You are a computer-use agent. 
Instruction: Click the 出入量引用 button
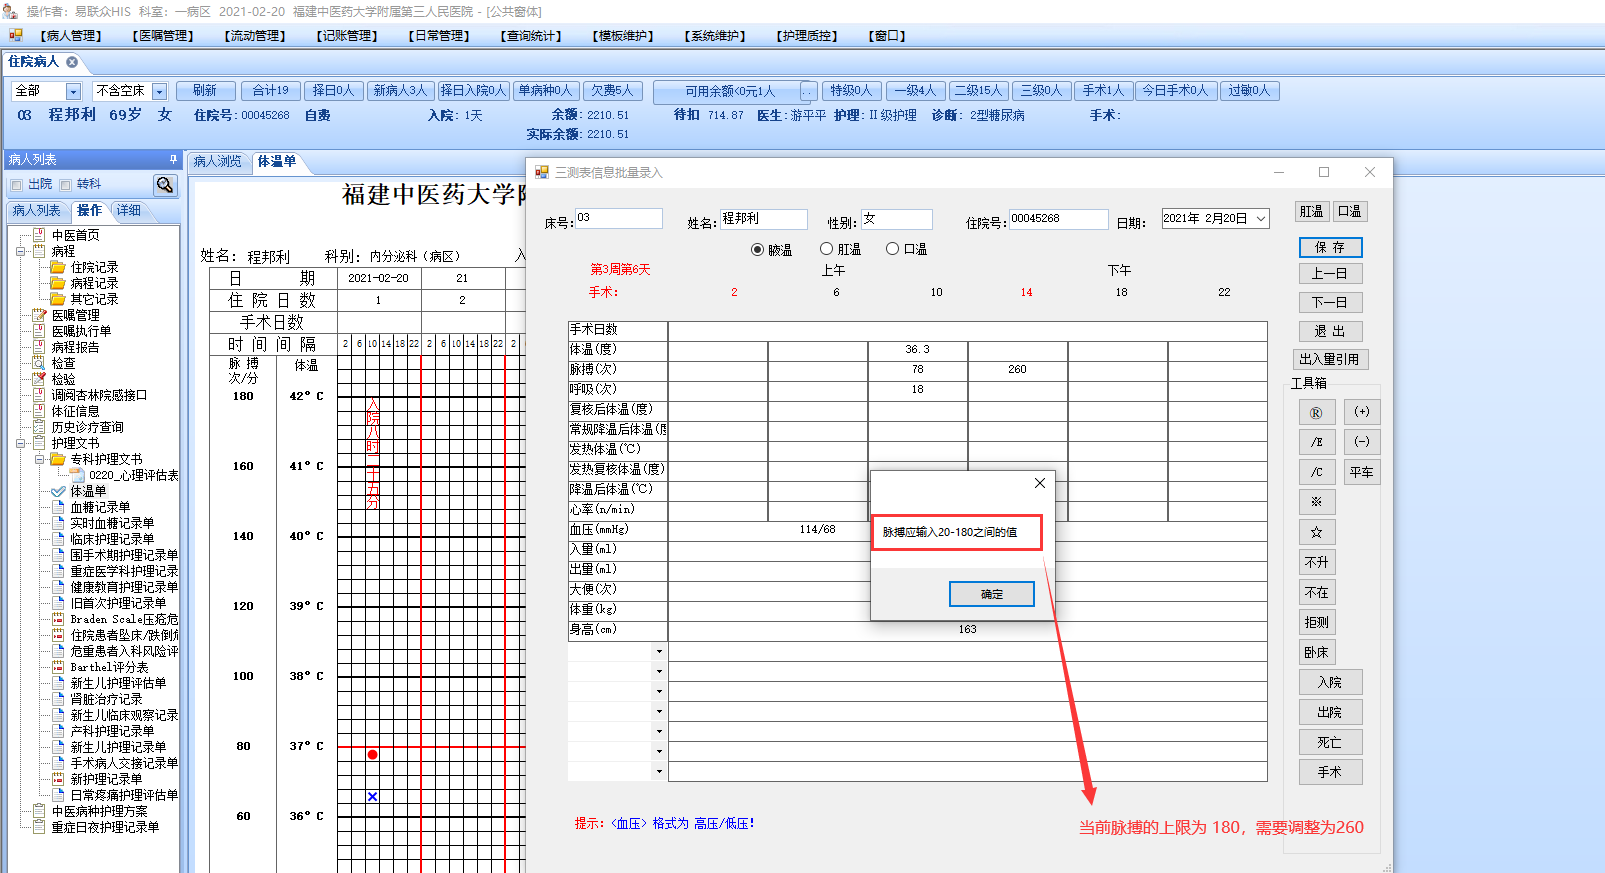[1330, 359]
